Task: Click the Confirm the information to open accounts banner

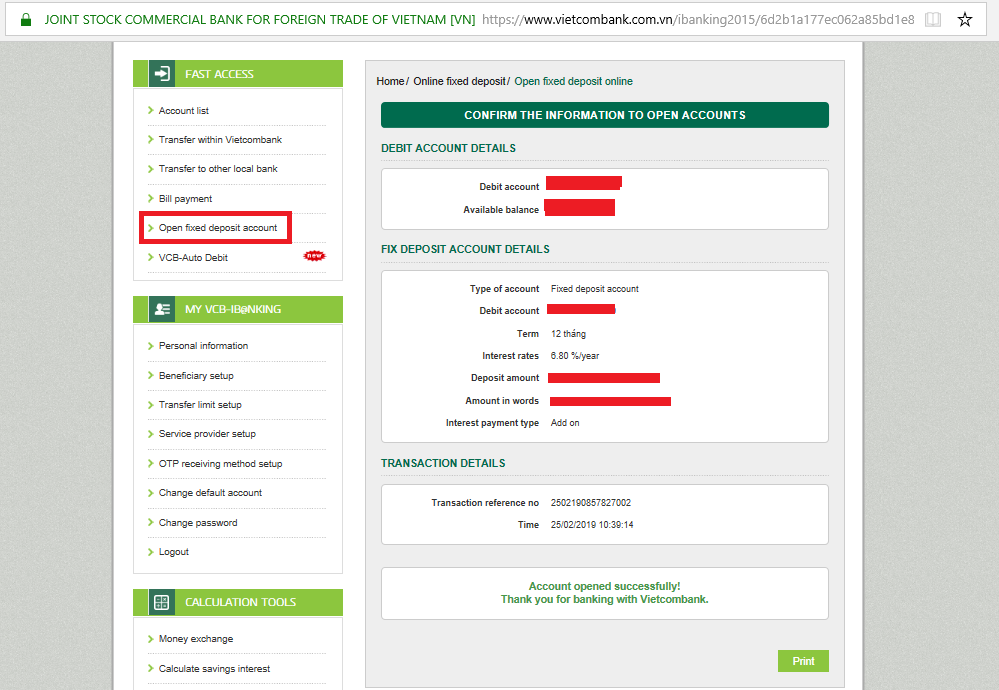Action: click(605, 115)
